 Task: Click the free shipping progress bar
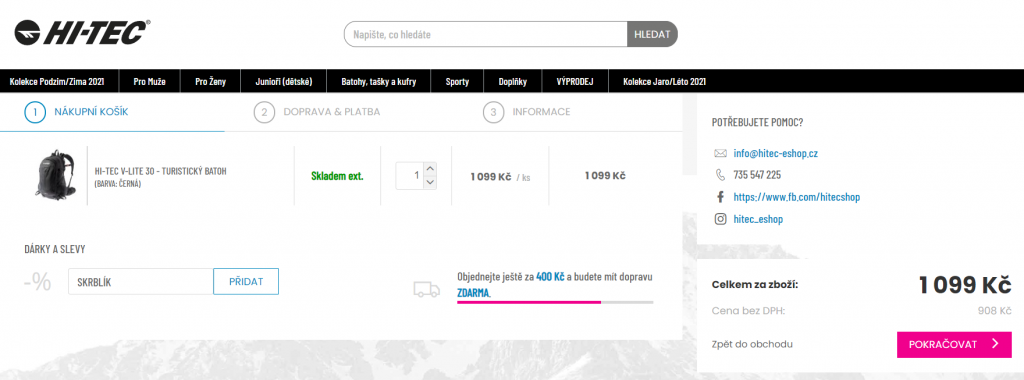tap(555, 302)
